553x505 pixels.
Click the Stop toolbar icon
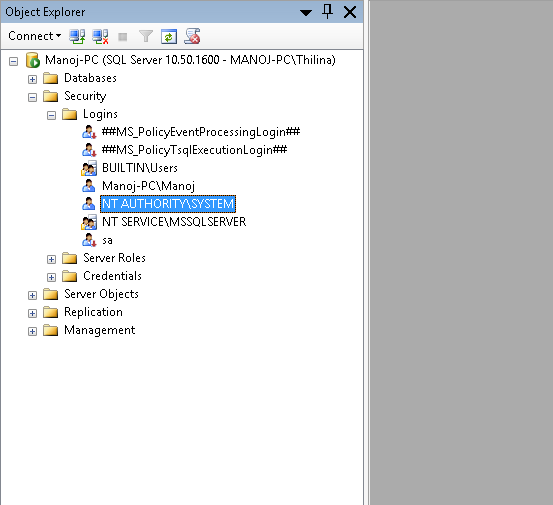[123, 37]
